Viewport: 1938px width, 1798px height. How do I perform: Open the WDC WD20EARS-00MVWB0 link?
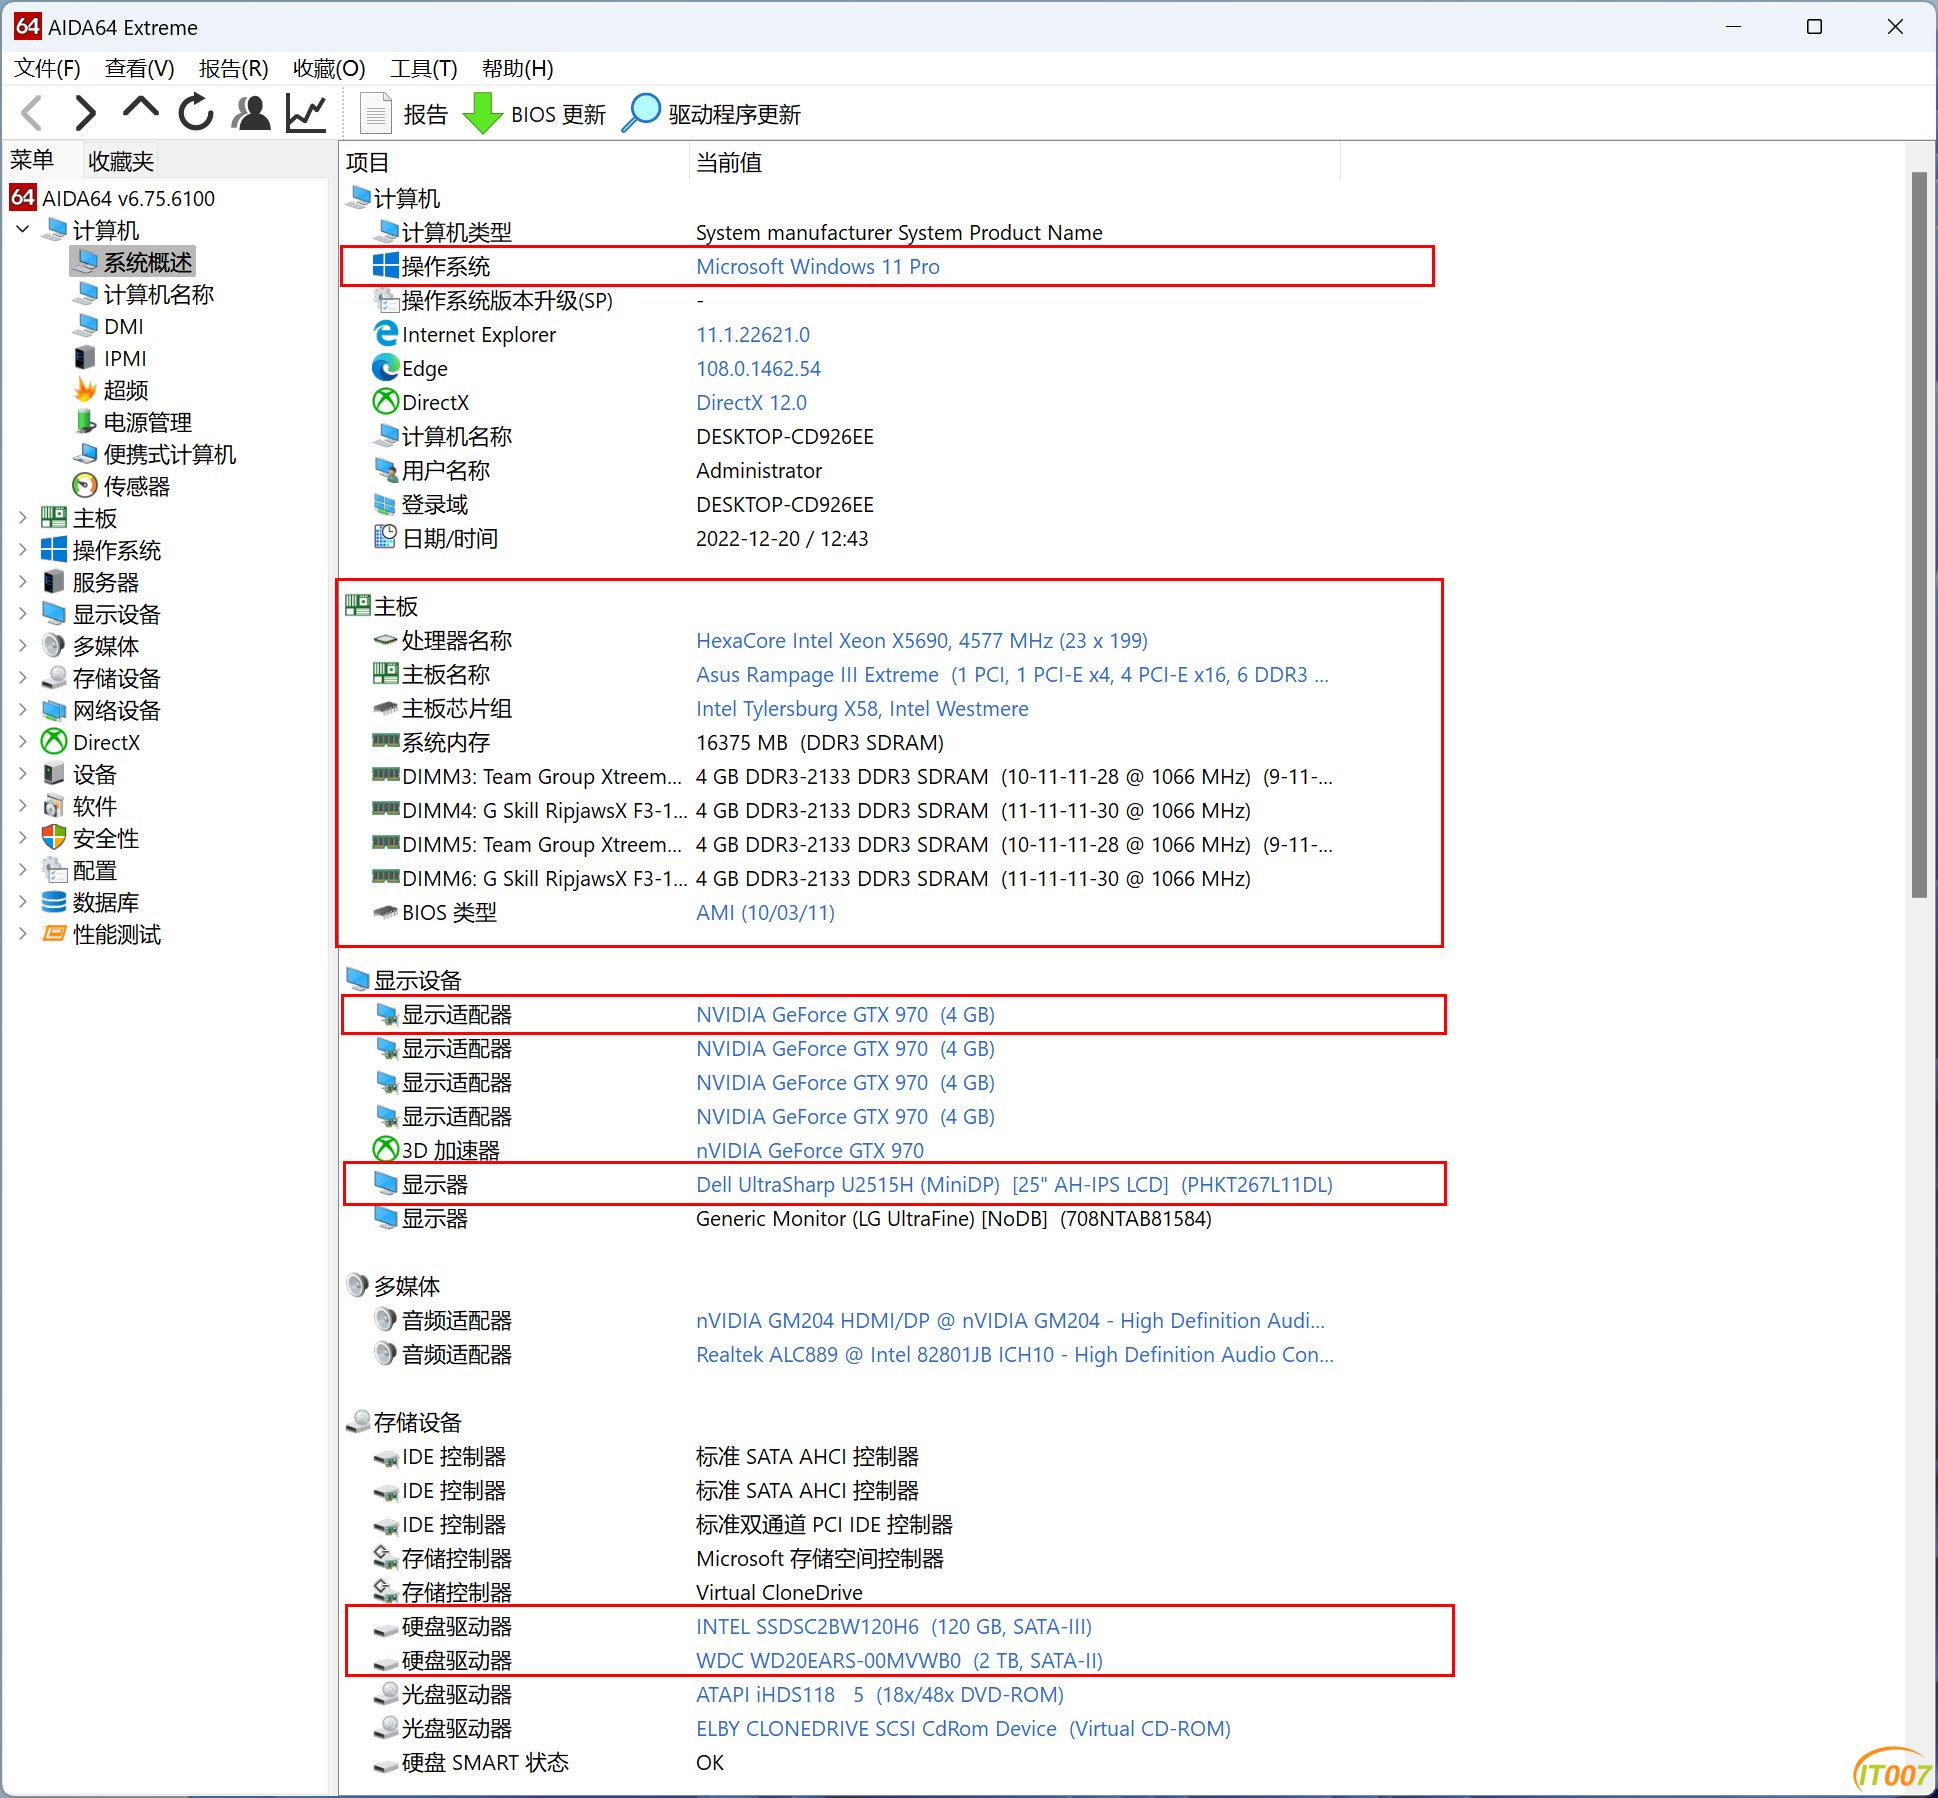(x=899, y=1660)
